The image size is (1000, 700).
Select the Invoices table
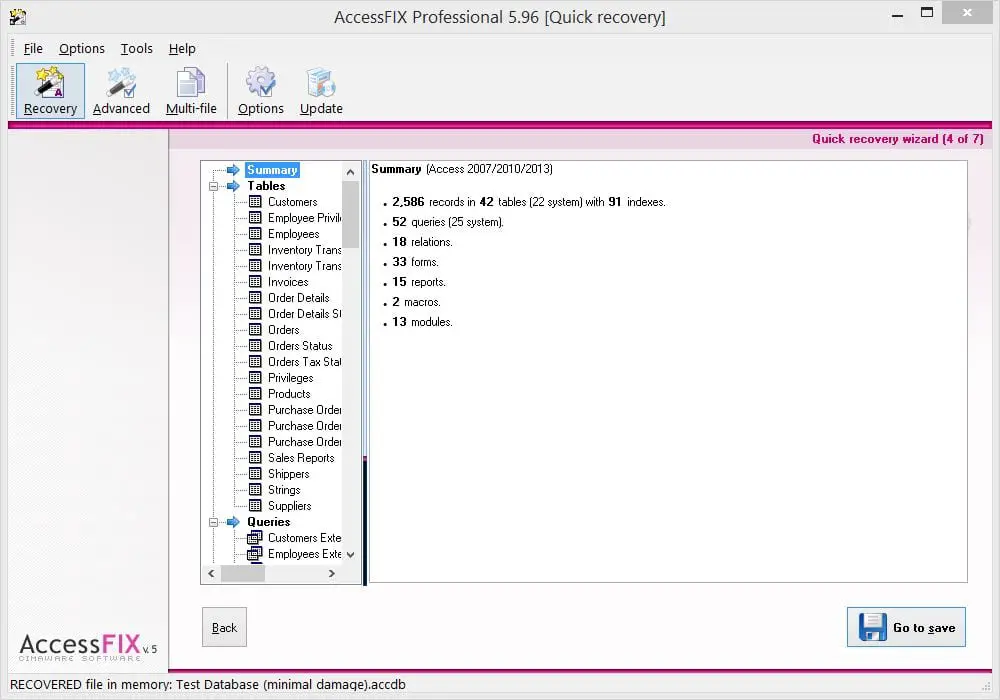click(288, 281)
